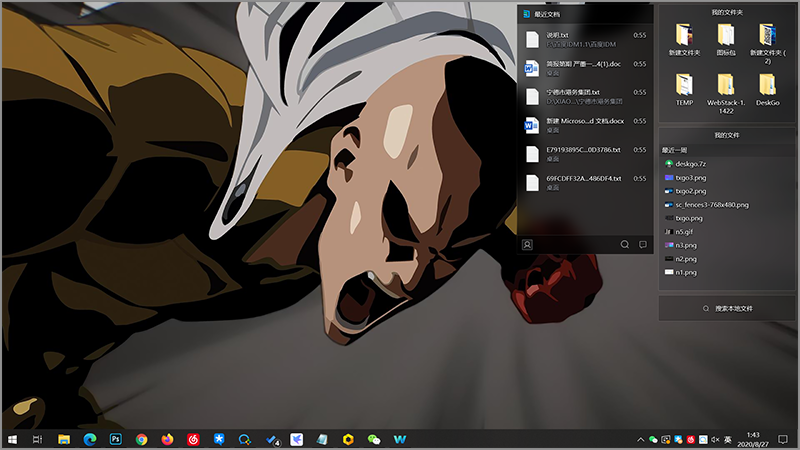This screenshot has width=800, height=450.
Task: Open the TEMP folder icon
Action: click(684, 85)
